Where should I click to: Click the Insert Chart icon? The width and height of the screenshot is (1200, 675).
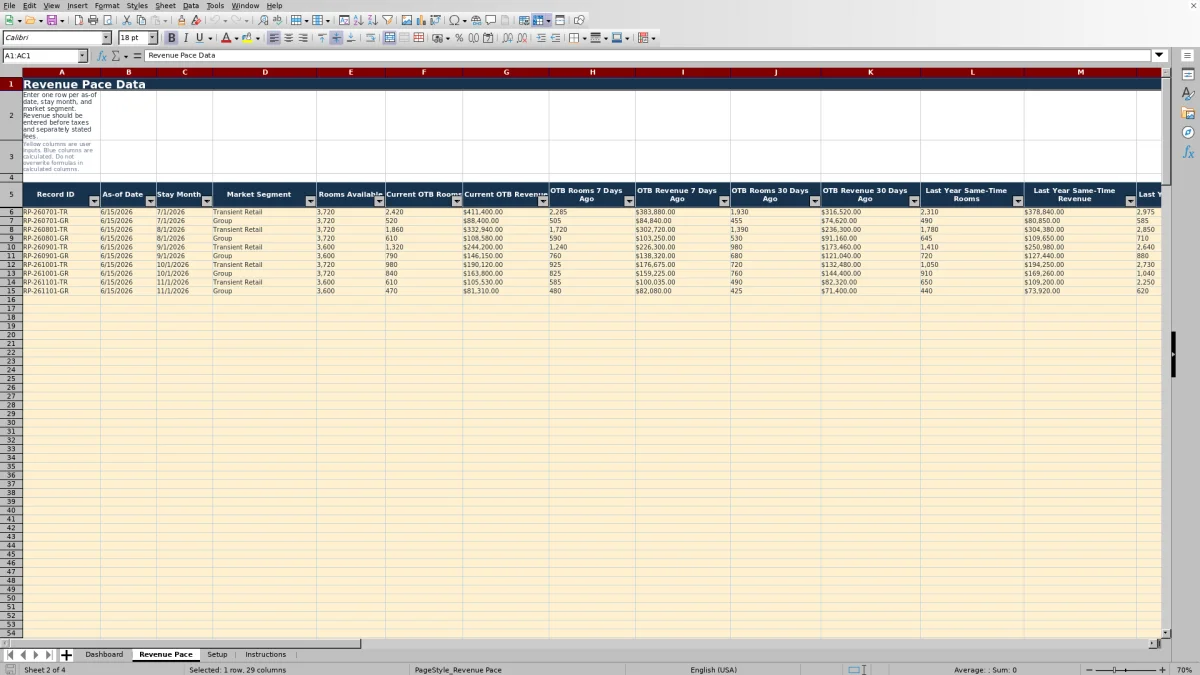421,20
